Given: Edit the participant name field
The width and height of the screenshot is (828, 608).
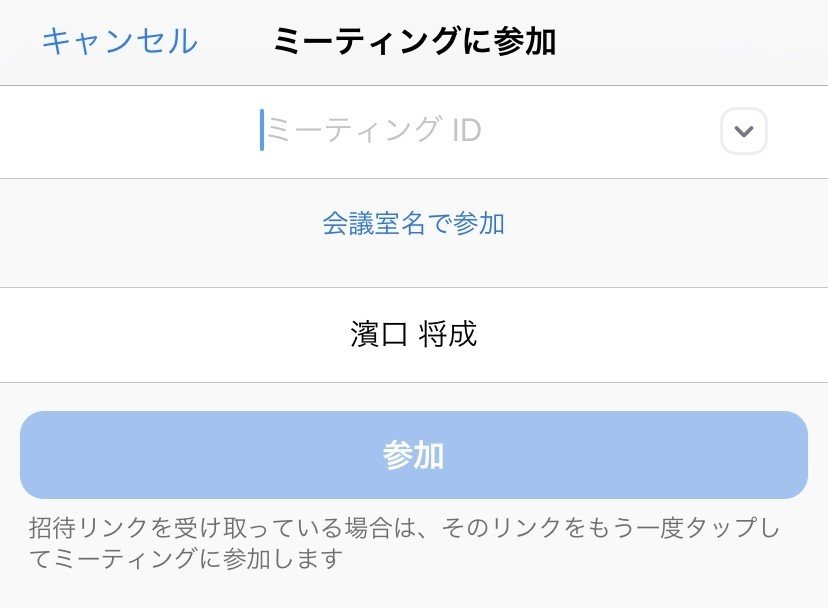Looking at the screenshot, I should click(414, 335).
